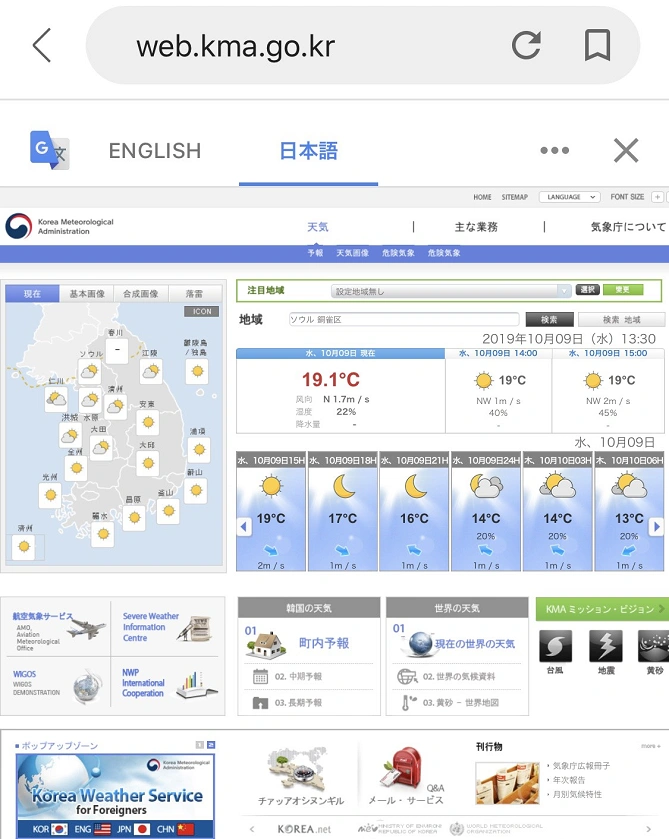Select the 日本語 translation tab
The height and width of the screenshot is (839, 669).
click(x=308, y=151)
